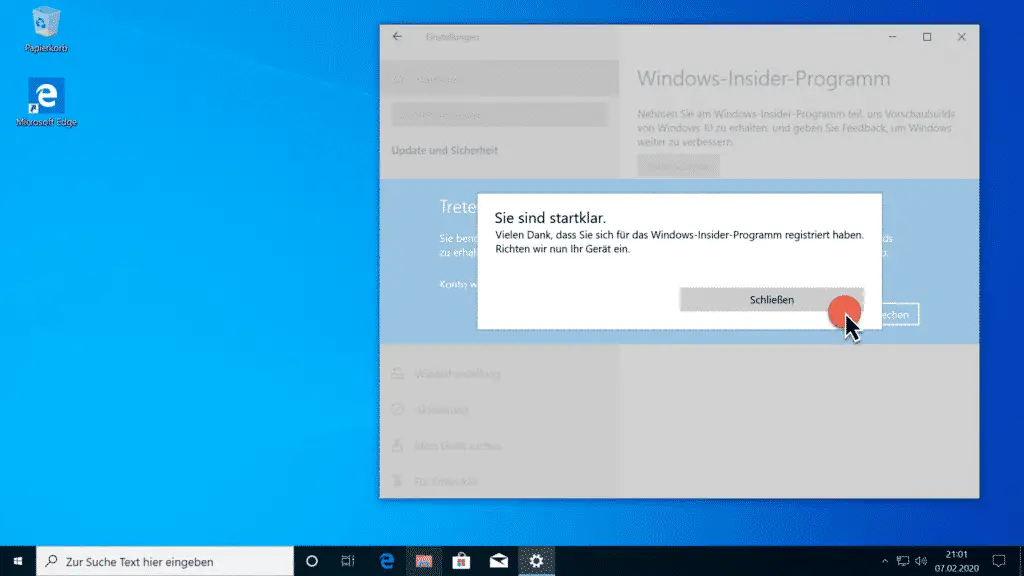Open the clock showing 21:01
The image size is (1024, 576).
click(x=957, y=561)
